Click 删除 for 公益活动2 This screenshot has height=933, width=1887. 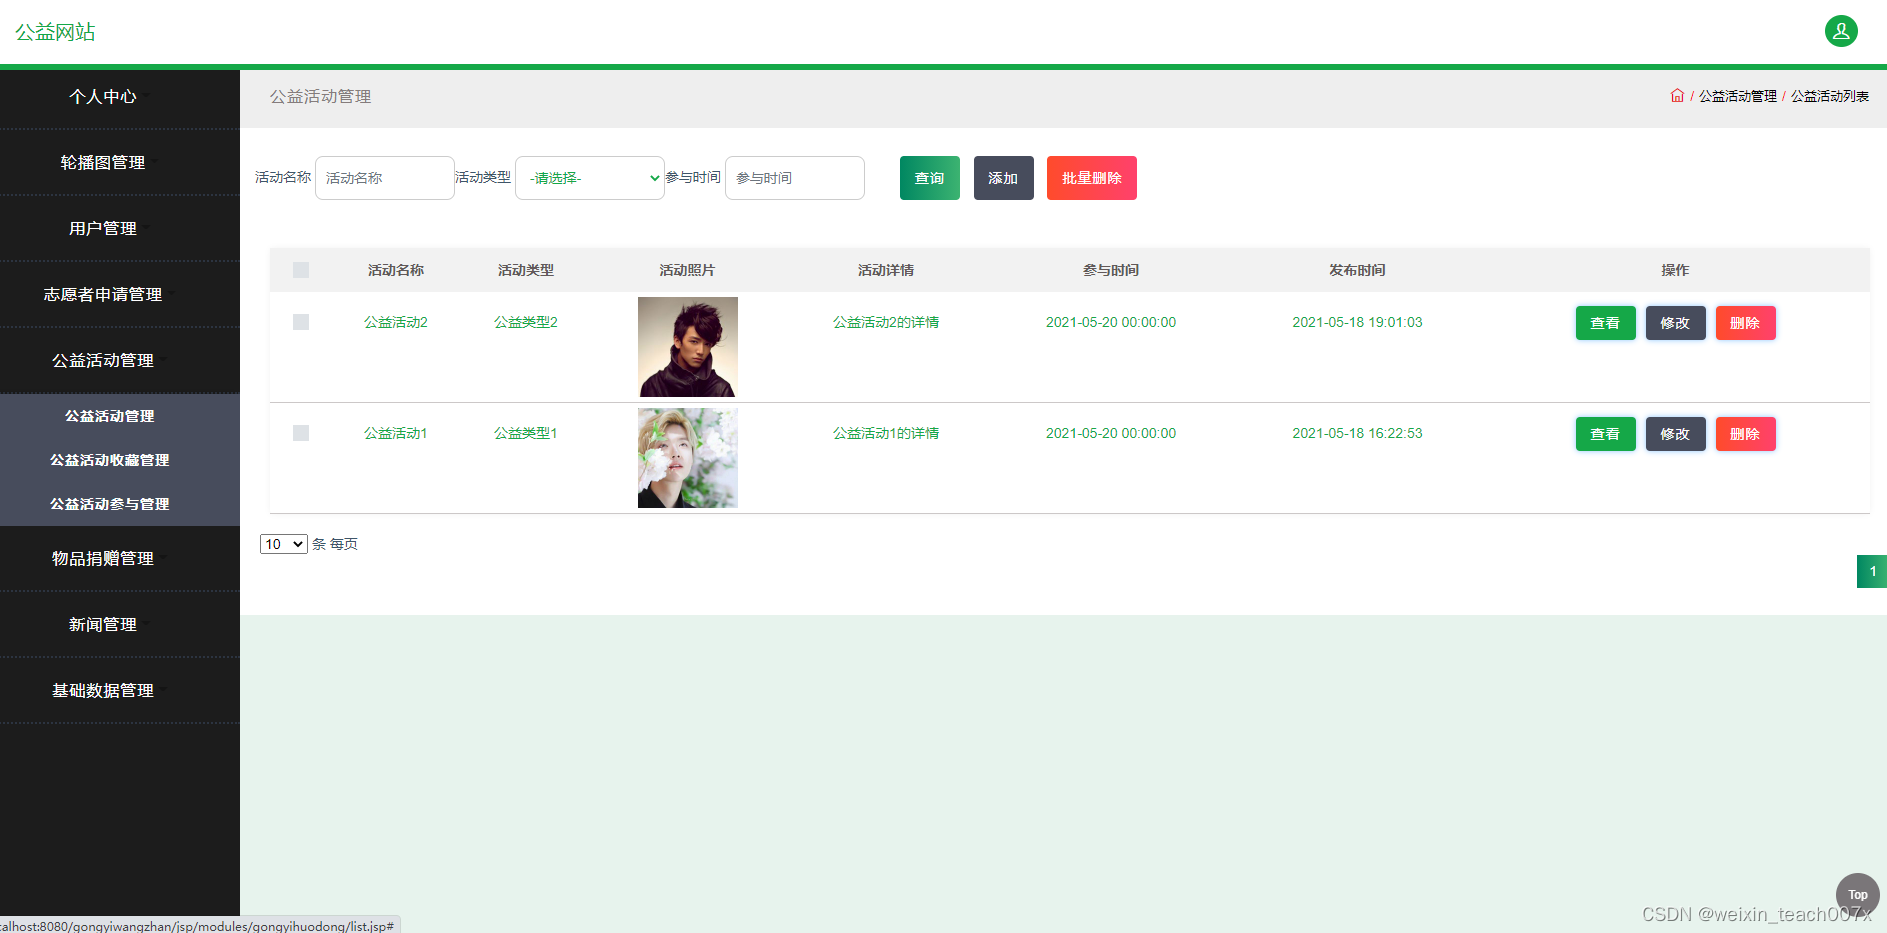pos(1746,323)
